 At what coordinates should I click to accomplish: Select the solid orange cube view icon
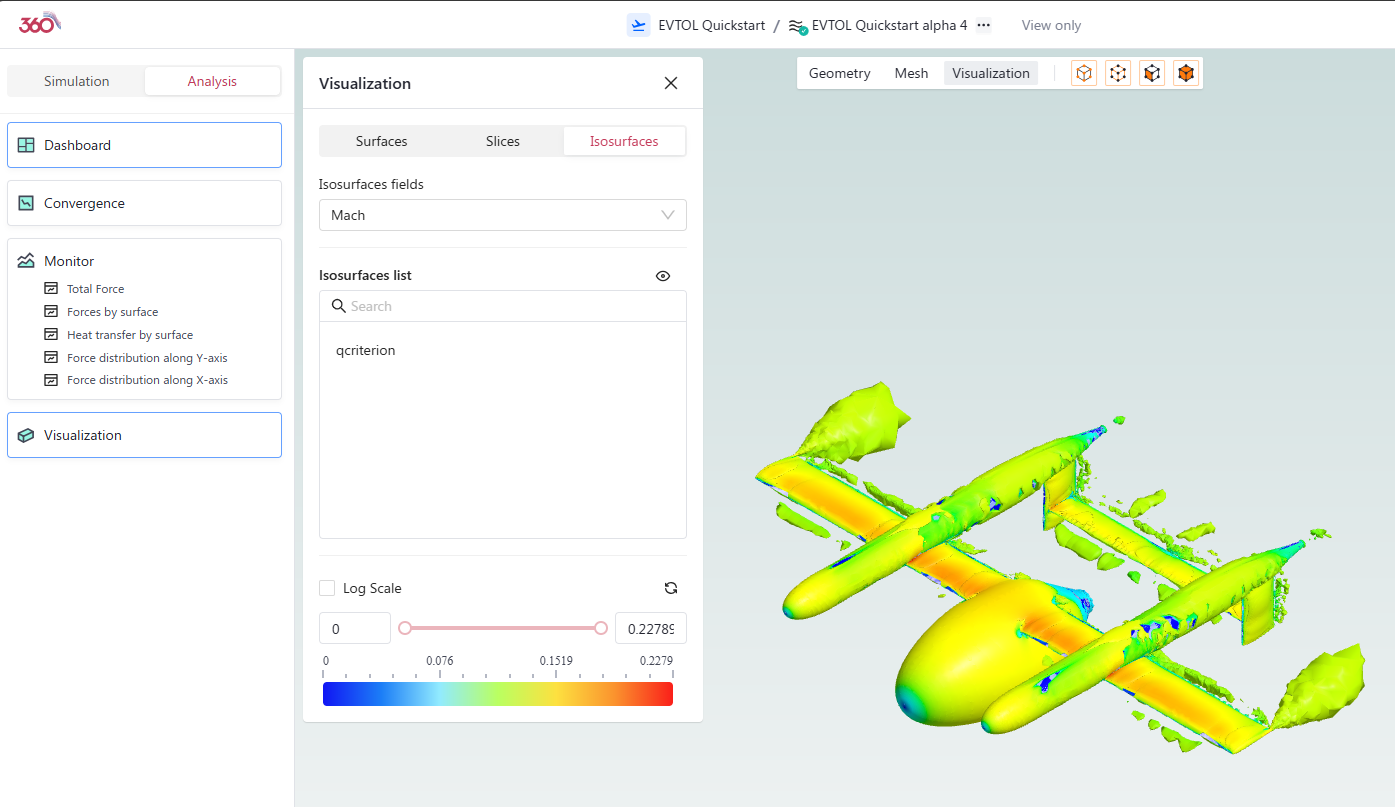tap(1186, 73)
